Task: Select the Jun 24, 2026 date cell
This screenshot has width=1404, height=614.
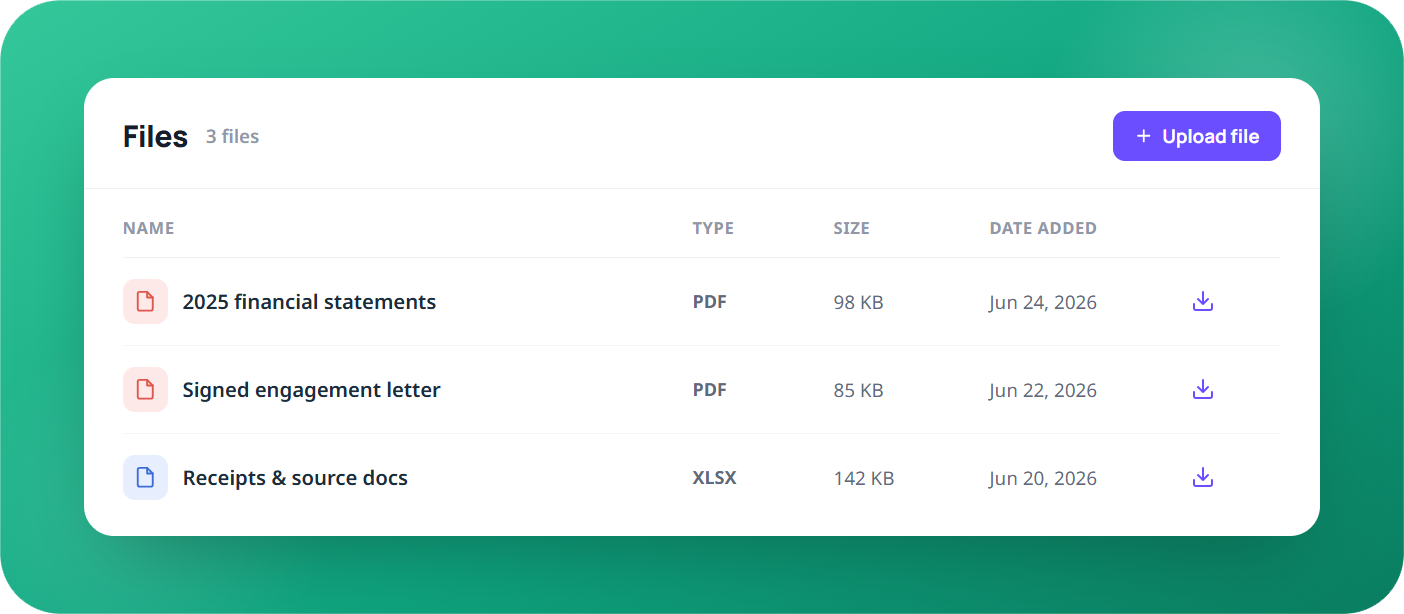Action: [1043, 302]
